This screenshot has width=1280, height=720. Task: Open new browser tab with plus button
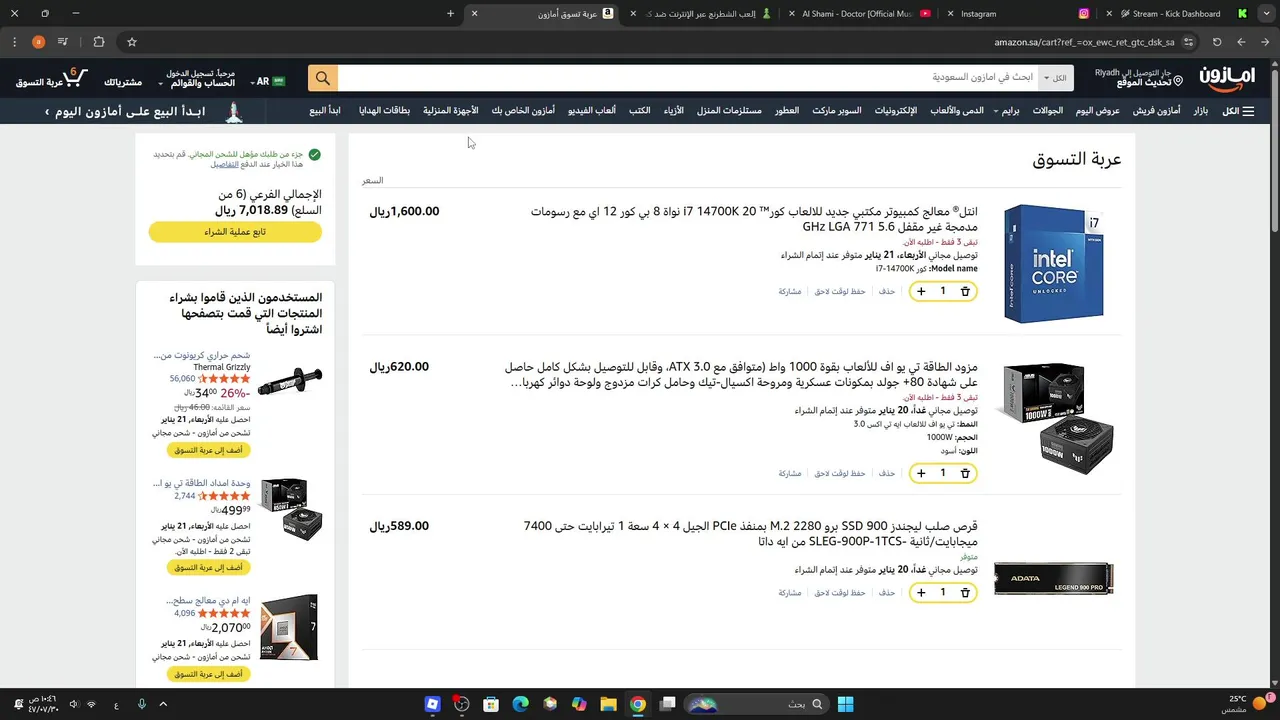[x=450, y=14]
